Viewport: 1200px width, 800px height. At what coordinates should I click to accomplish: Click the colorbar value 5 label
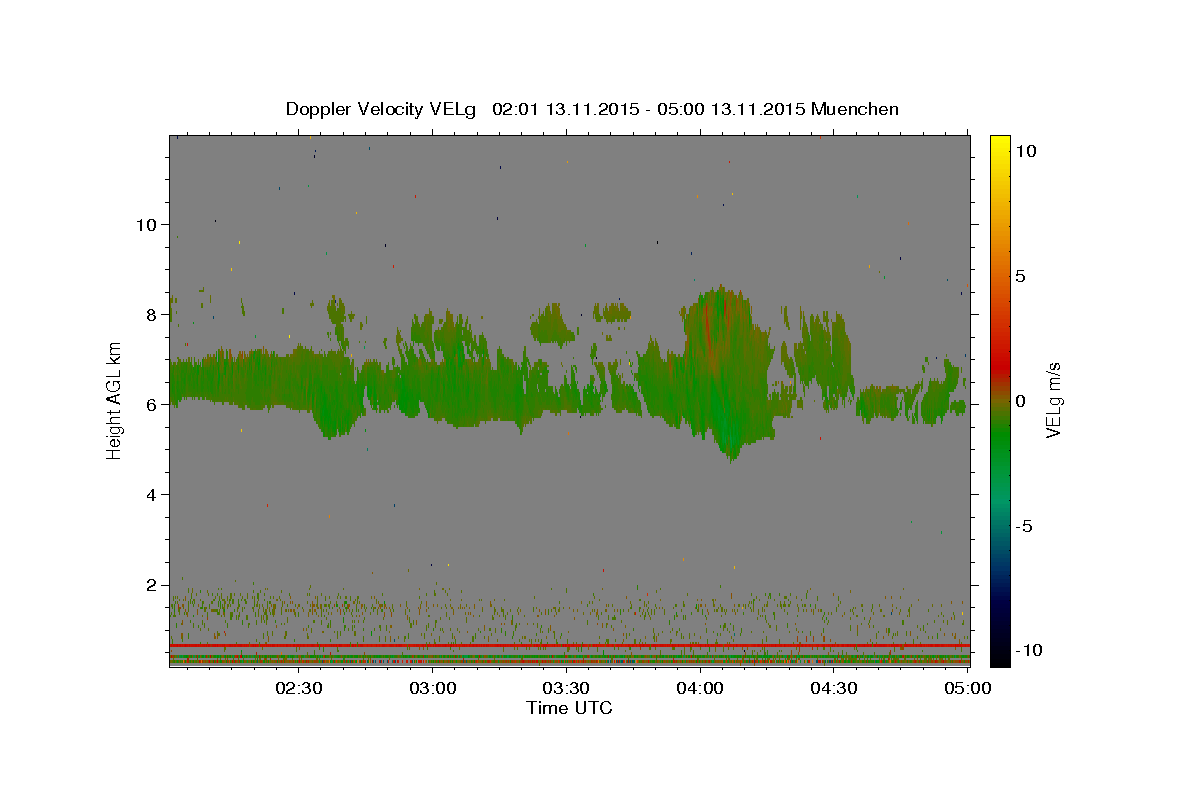pyautogui.click(x=1020, y=276)
